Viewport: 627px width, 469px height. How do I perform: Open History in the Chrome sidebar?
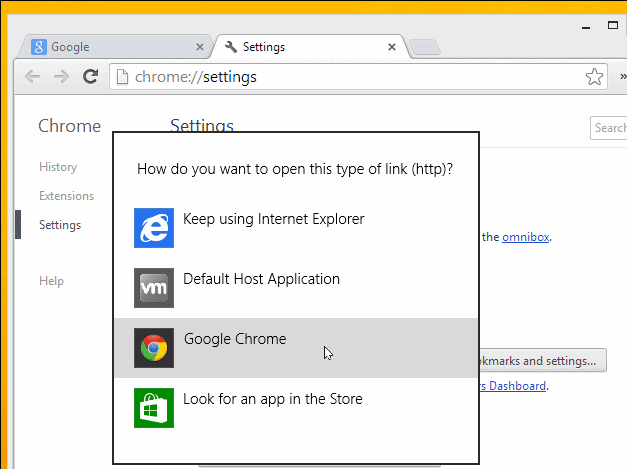pyautogui.click(x=58, y=167)
